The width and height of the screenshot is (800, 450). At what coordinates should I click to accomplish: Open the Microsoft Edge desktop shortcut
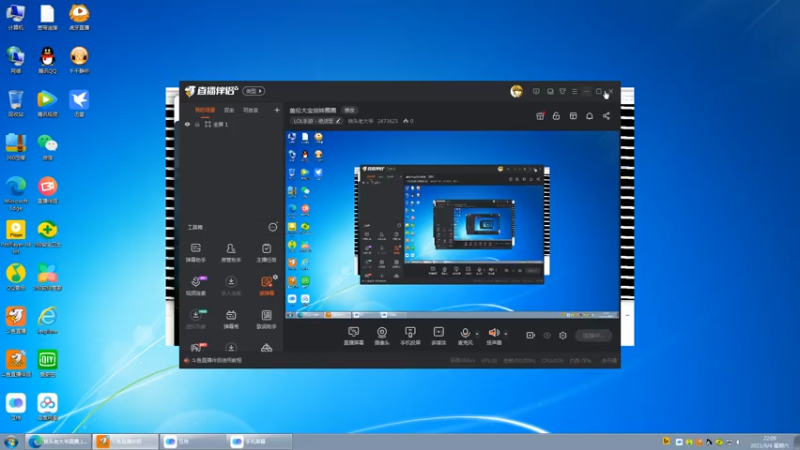click(16, 193)
